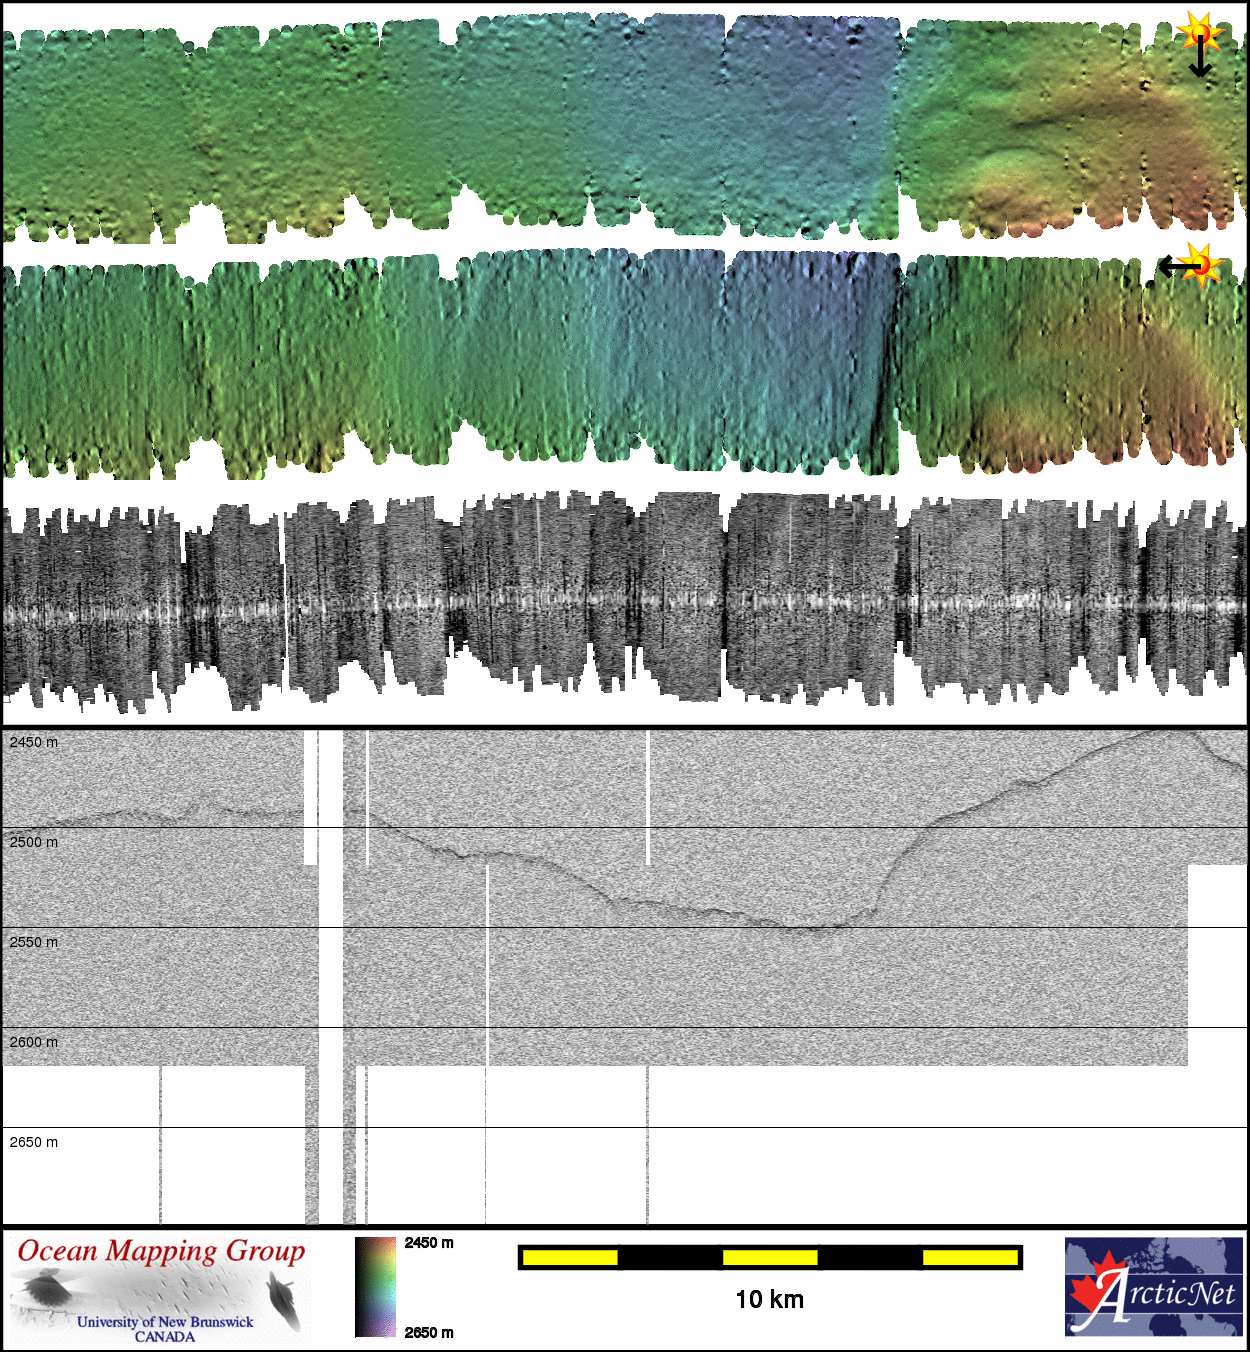The height and width of the screenshot is (1352, 1250).
Task: Click the rightmost yellow segment of the scale bar
Action: (969, 1257)
